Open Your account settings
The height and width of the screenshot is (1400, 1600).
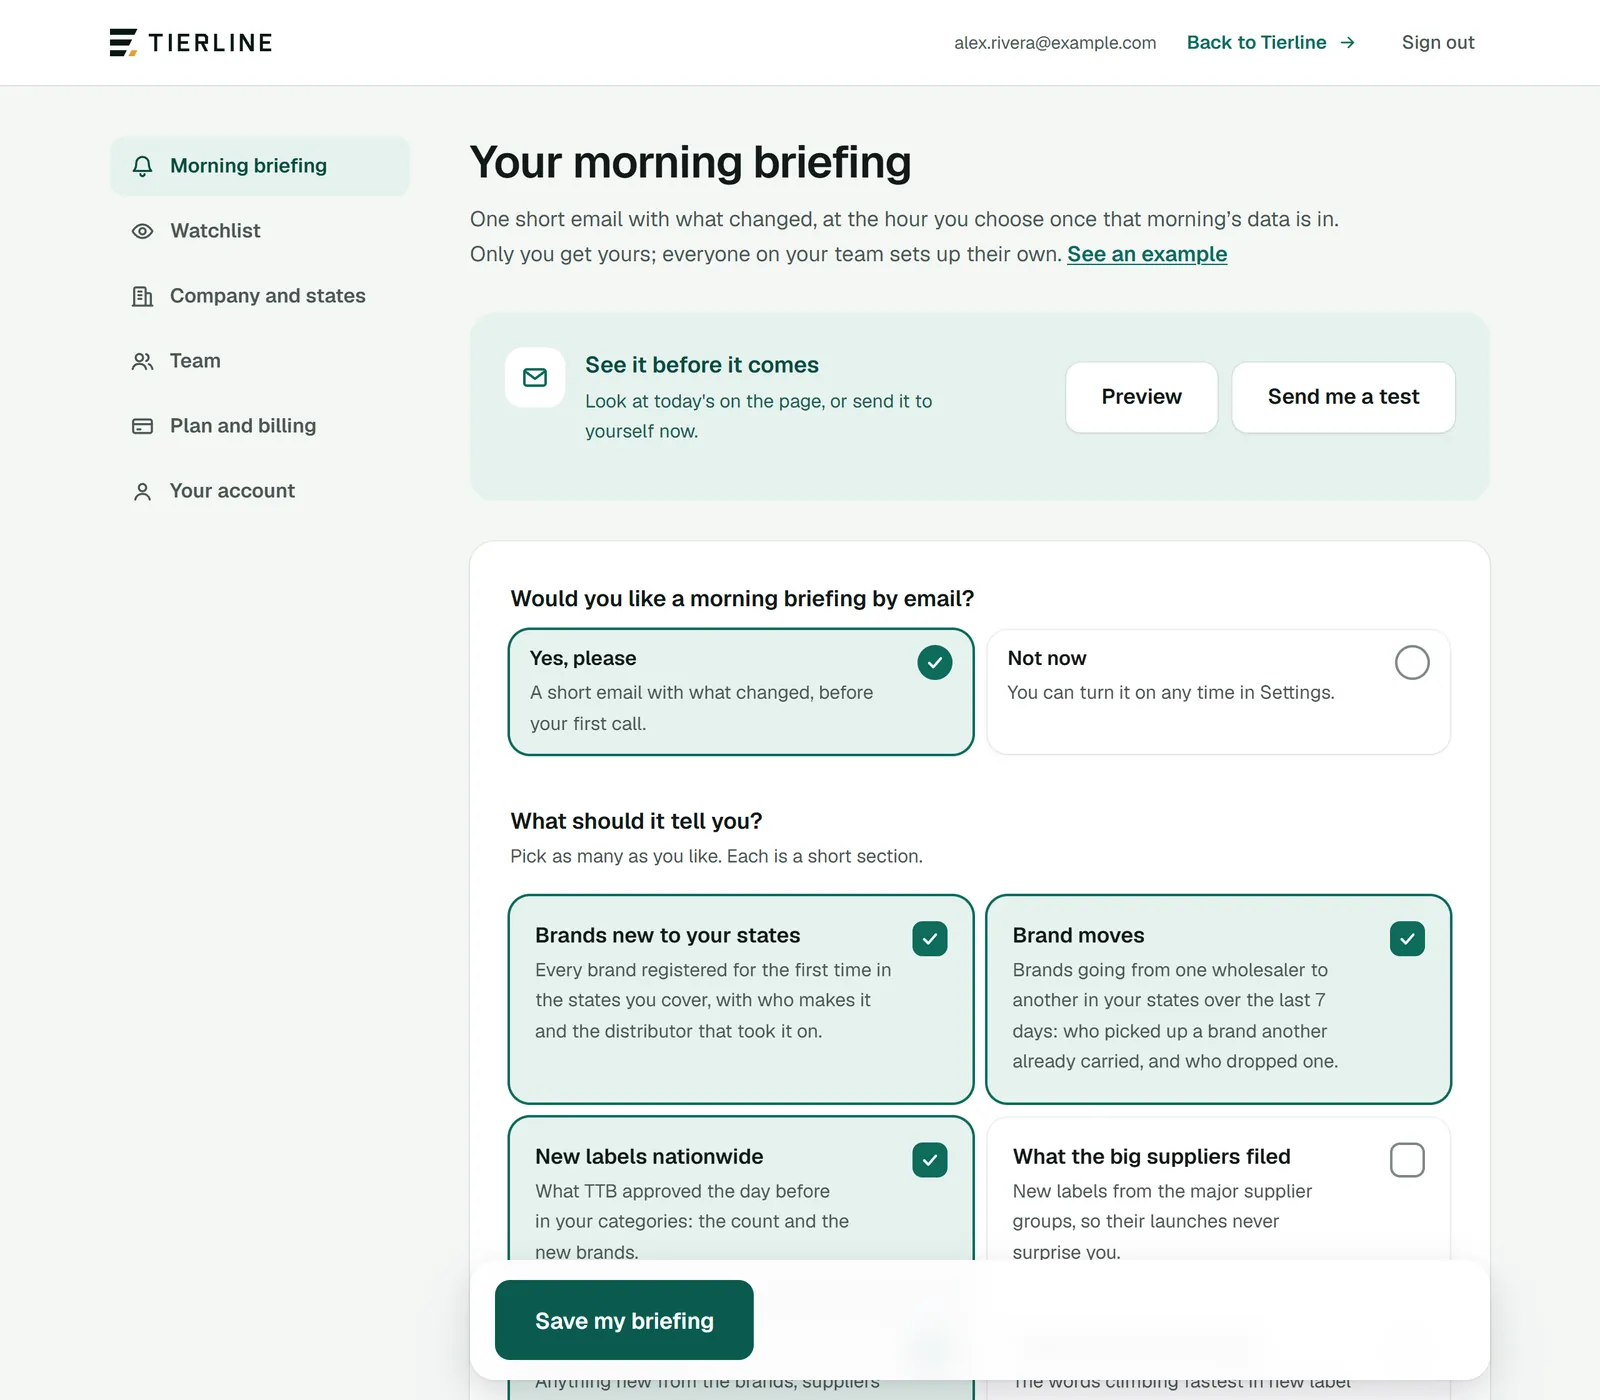[x=260, y=491]
